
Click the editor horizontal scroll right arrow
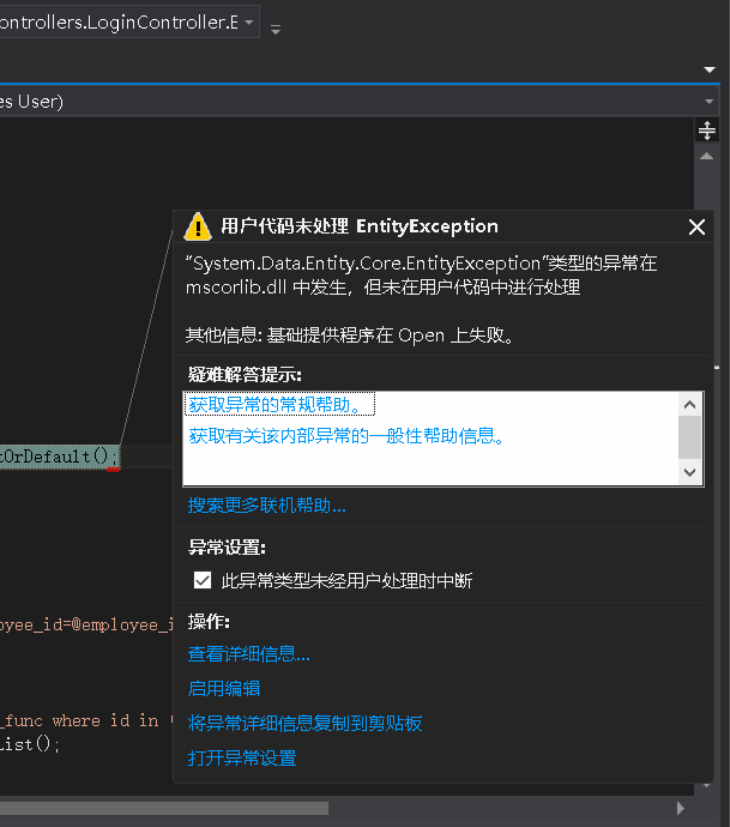tap(681, 808)
